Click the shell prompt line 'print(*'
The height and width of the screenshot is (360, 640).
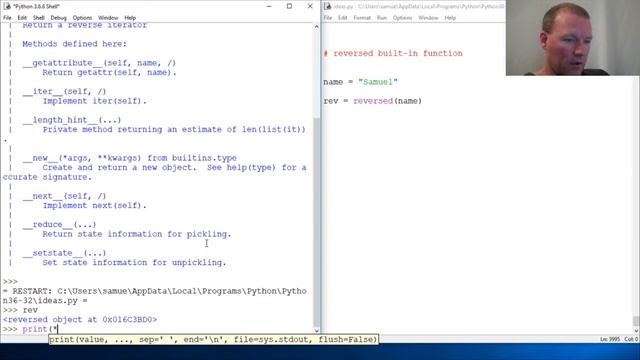31,329
